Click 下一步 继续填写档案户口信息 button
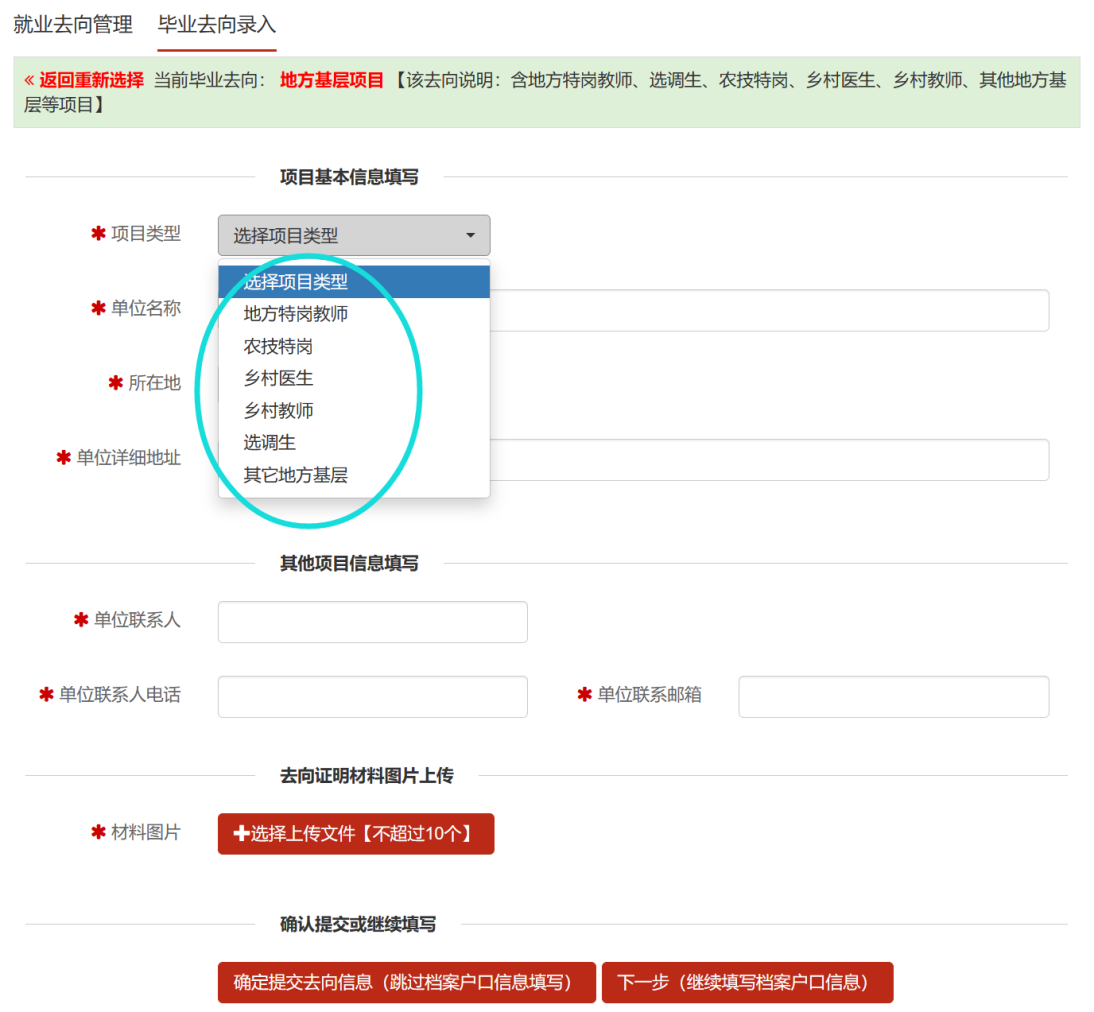 747,982
